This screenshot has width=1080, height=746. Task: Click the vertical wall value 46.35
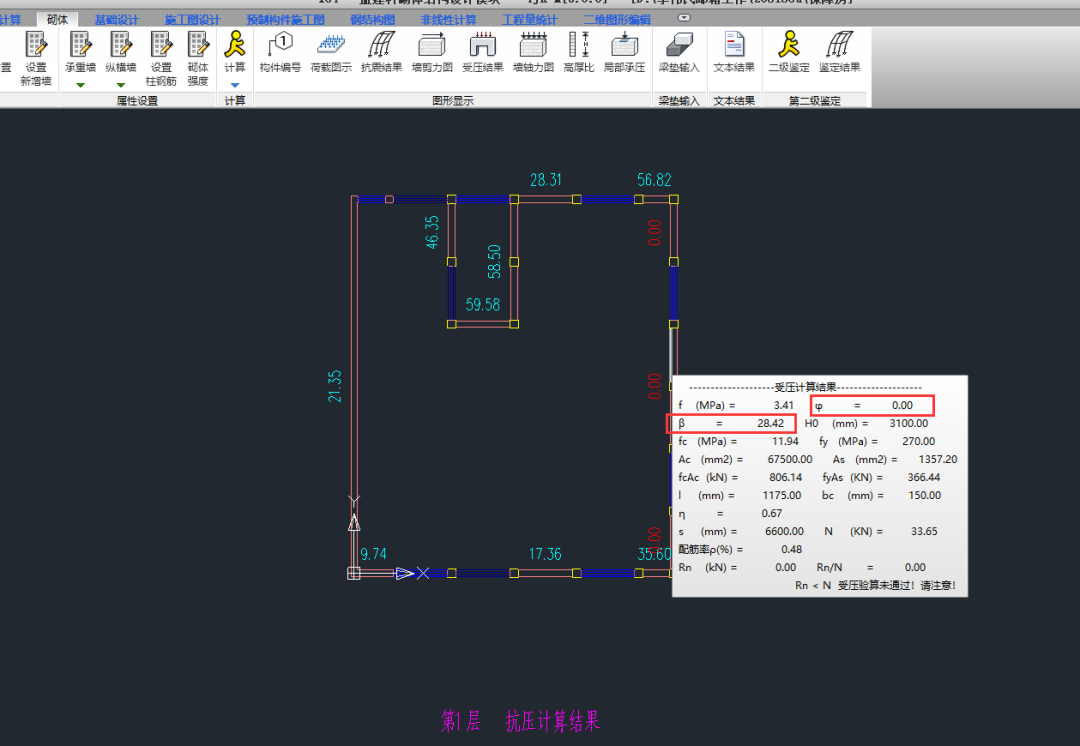(432, 232)
